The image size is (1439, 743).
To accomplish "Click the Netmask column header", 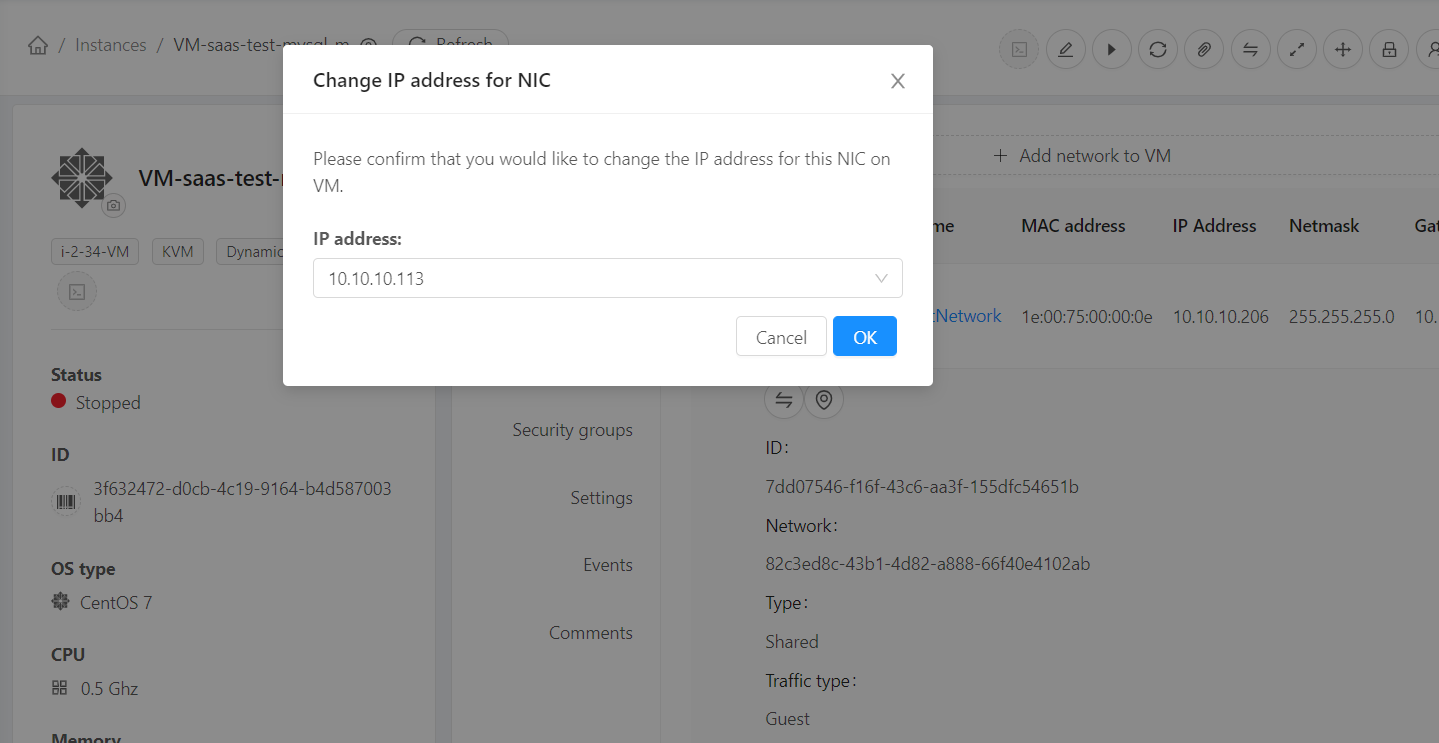I will click(x=1324, y=226).
